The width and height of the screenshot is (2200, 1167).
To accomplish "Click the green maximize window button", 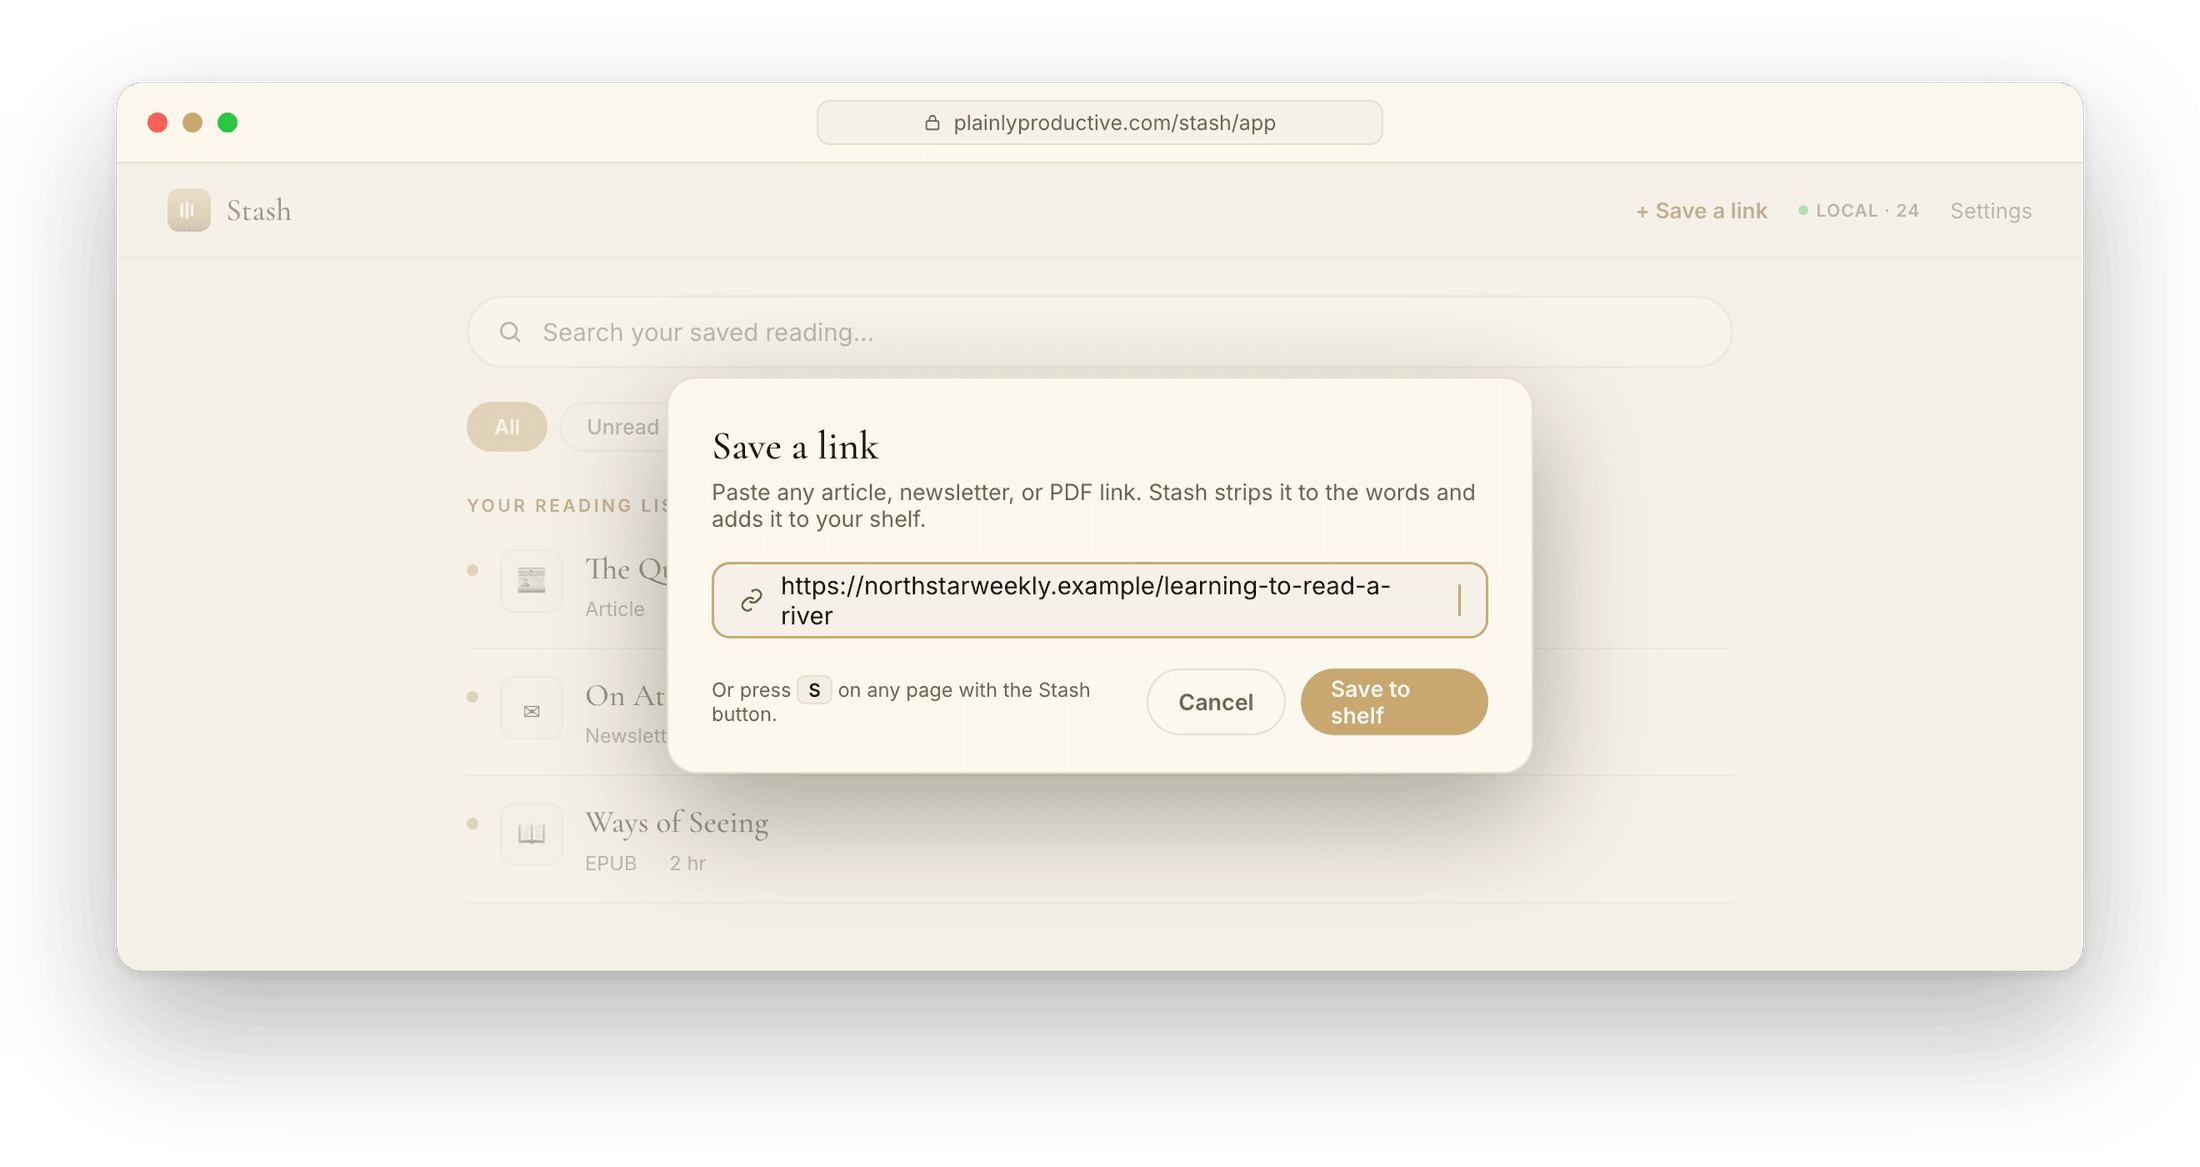I will point(228,122).
